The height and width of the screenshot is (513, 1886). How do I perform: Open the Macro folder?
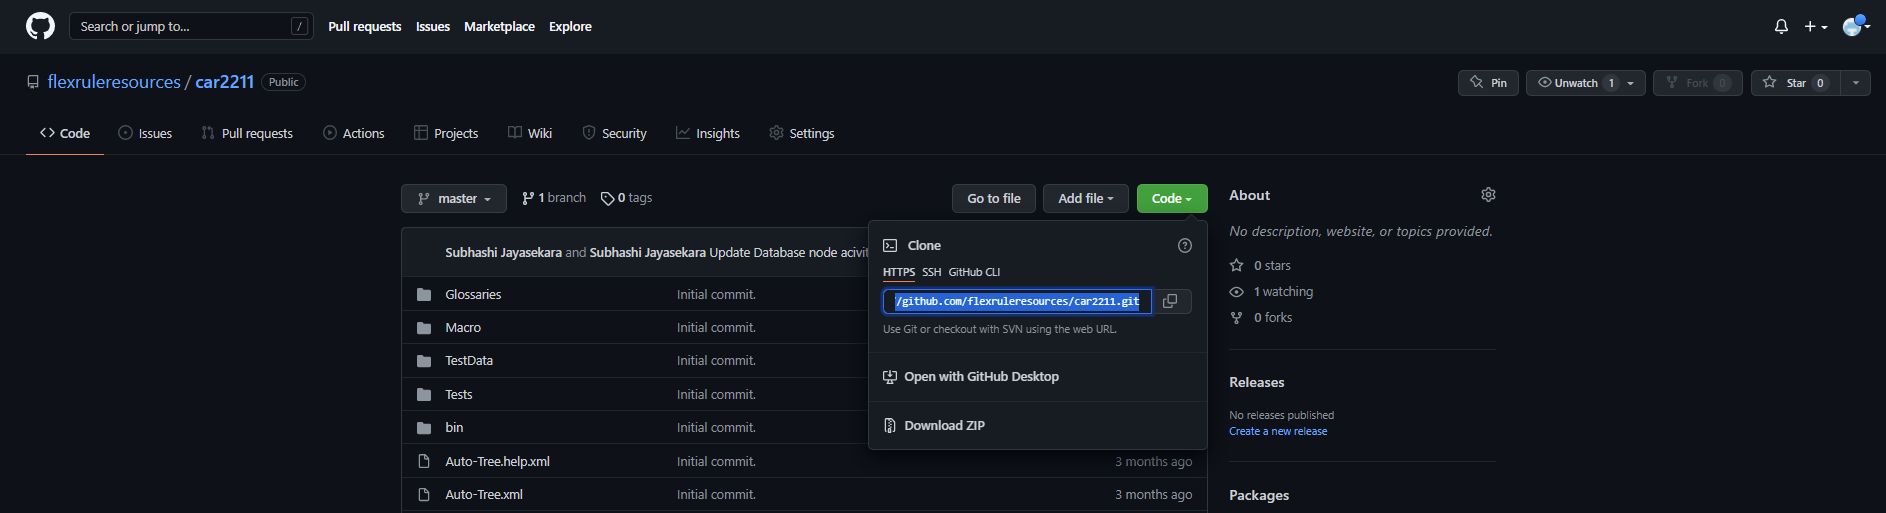pos(463,328)
